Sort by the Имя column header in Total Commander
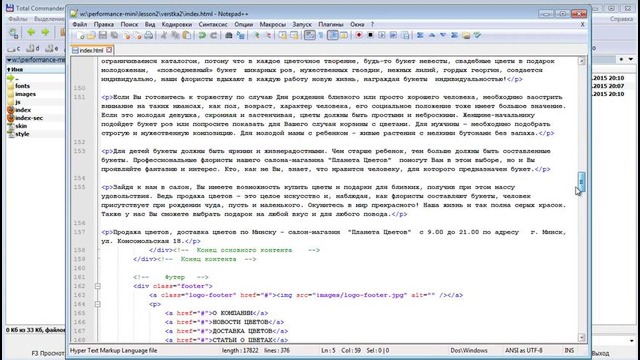Viewport: 640px width, 360px height. 17,69
